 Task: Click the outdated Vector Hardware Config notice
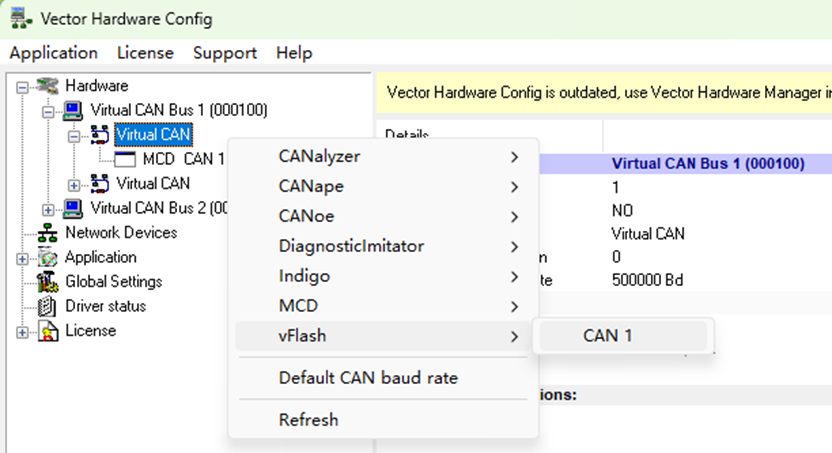tap(604, 93)
